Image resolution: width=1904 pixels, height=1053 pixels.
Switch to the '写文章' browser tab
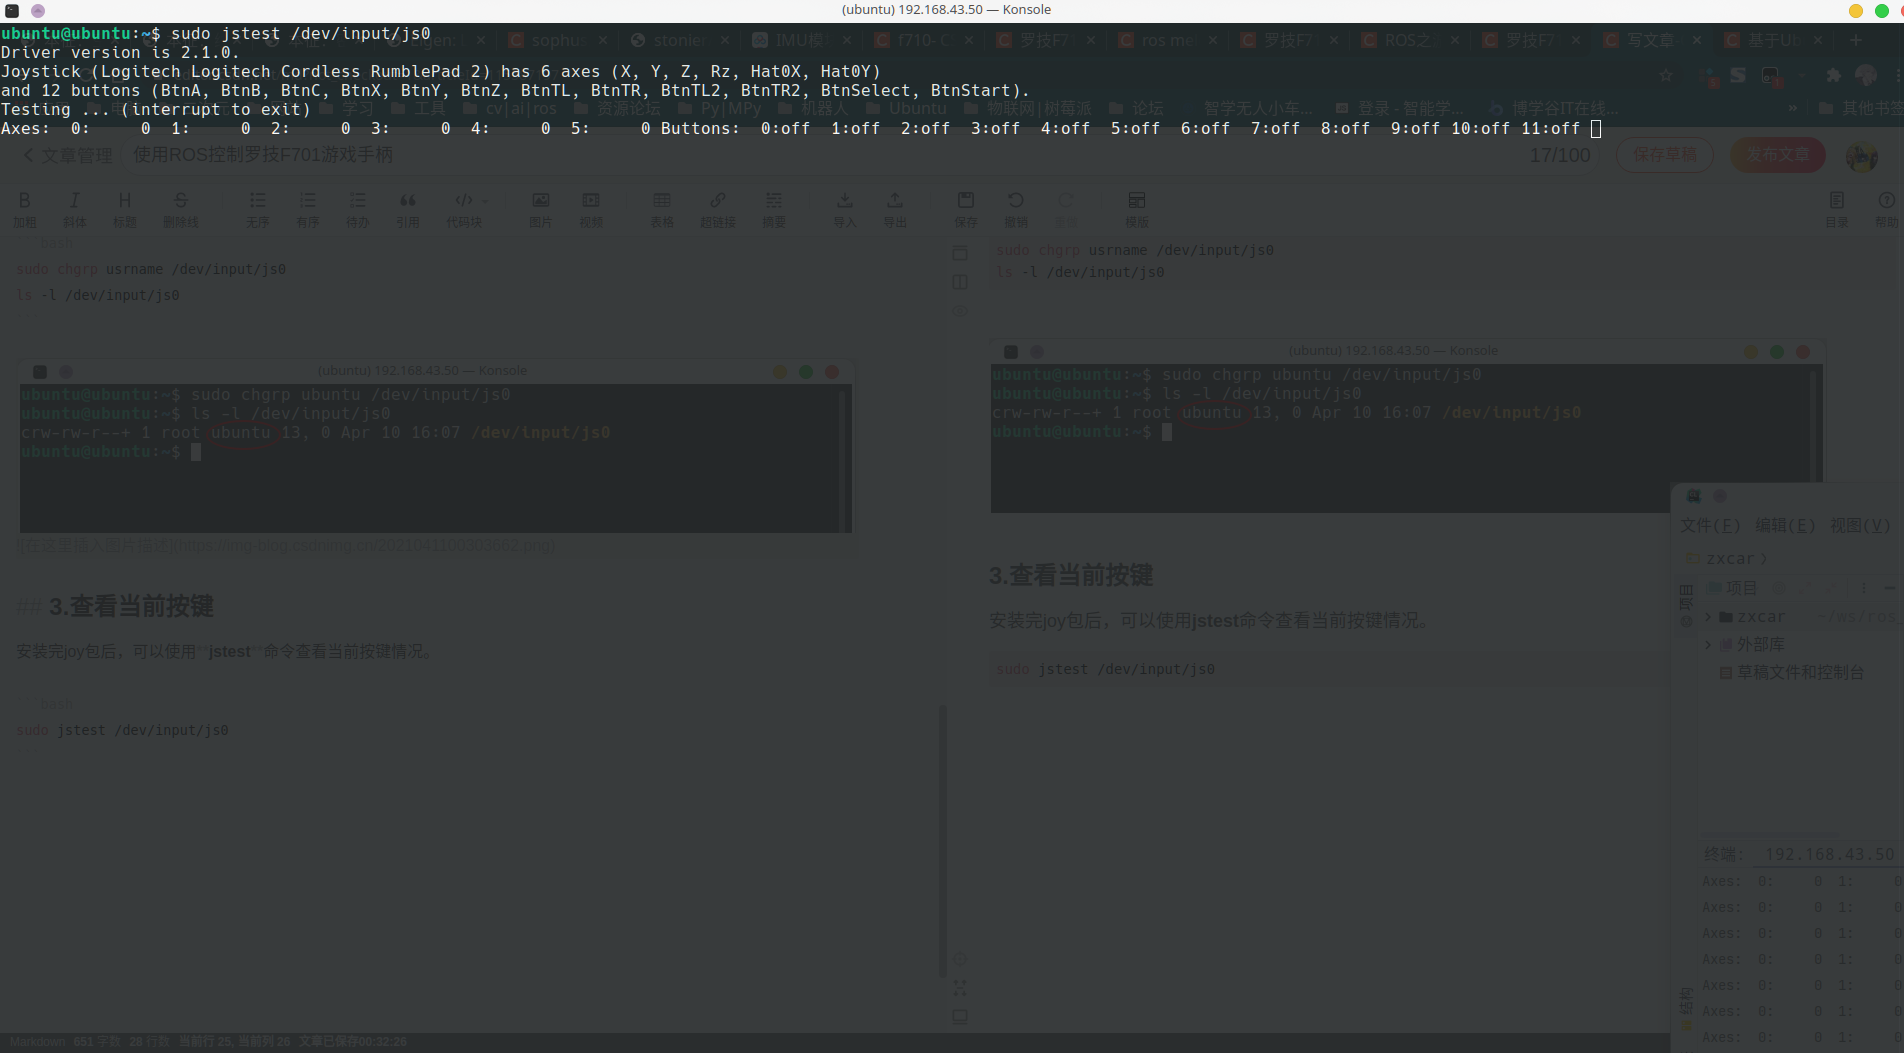[1651, 40]
